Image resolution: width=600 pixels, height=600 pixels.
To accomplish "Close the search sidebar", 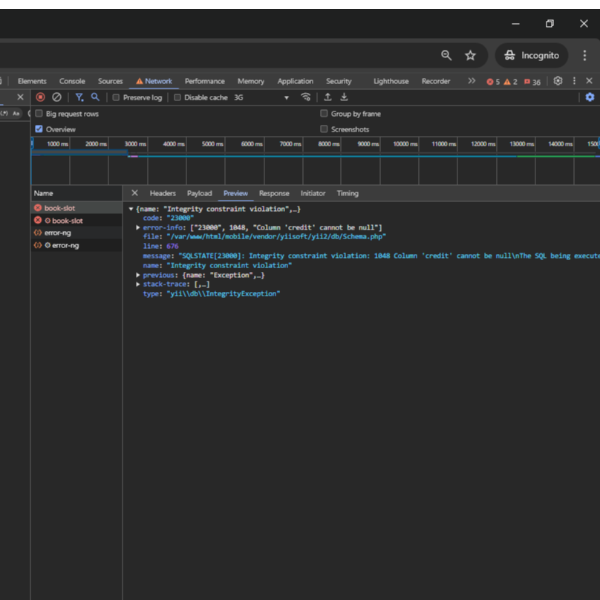I will 20,97.
